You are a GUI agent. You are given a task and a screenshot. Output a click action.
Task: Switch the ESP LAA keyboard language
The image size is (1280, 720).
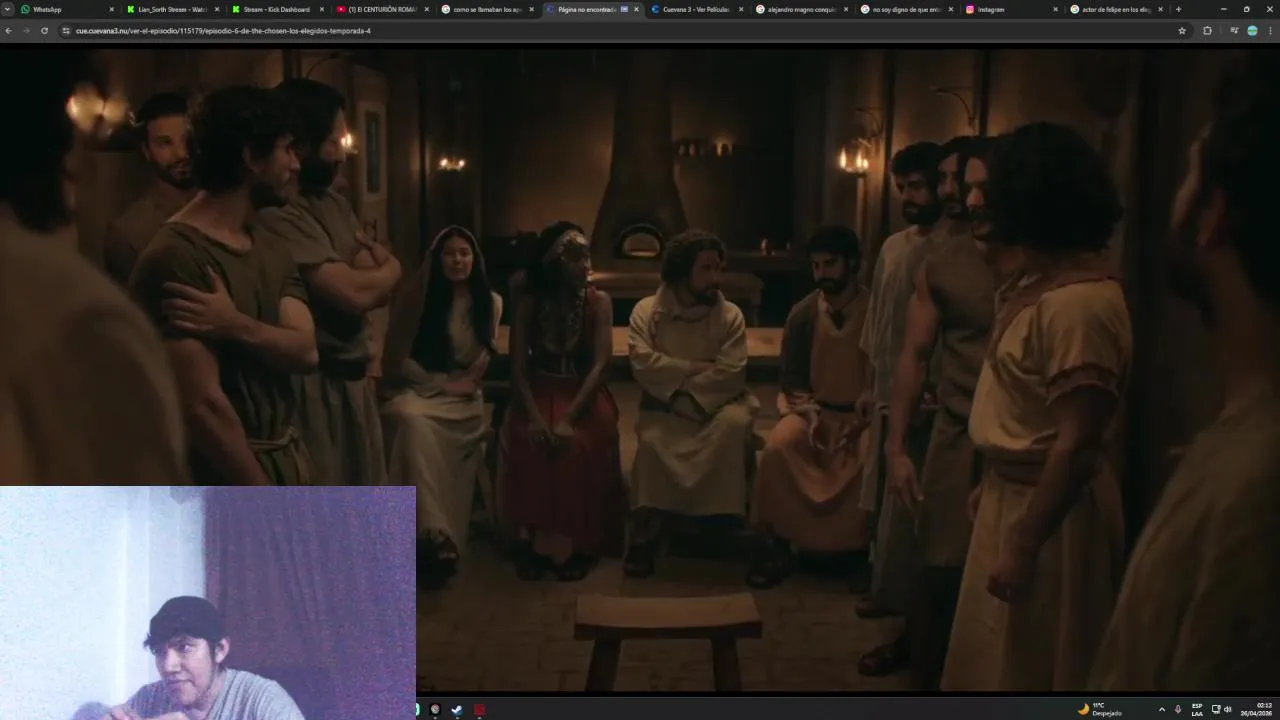(x=1197, y=709)
